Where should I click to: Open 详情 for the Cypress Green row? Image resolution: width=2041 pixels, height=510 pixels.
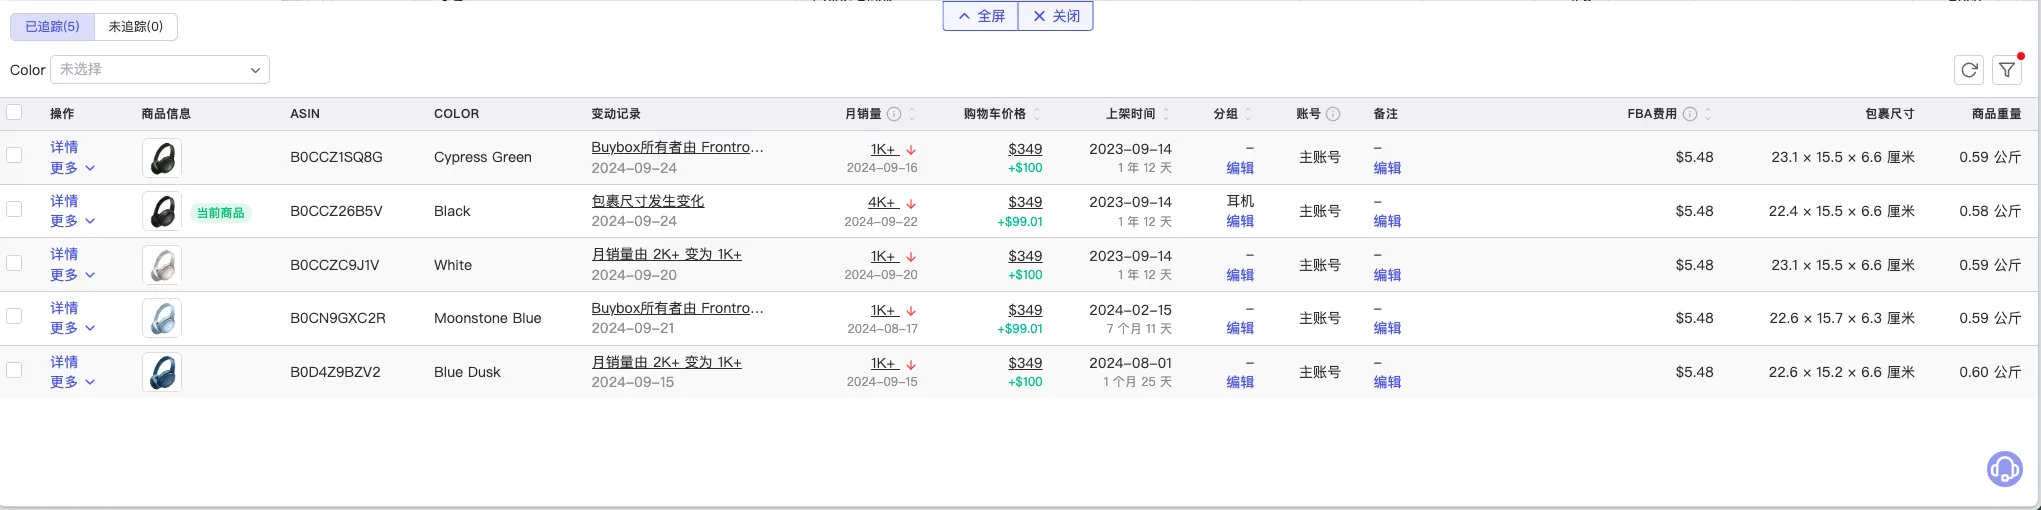(64, 147)
